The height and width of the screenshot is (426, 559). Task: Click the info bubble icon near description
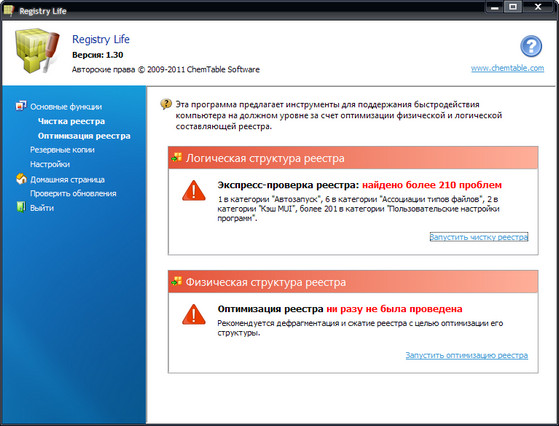[x=166, y=104]
